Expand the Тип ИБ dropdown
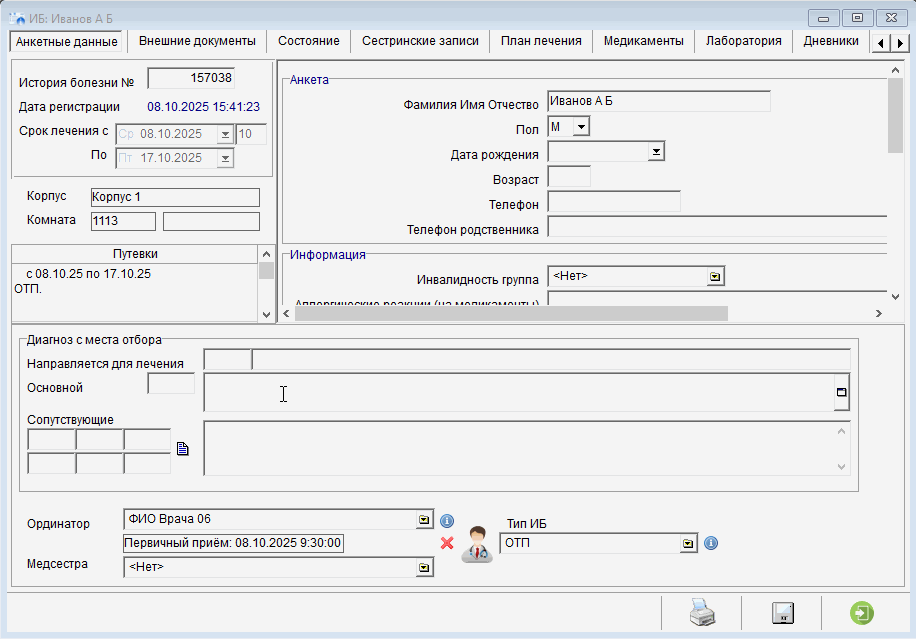 click(688, 544)
